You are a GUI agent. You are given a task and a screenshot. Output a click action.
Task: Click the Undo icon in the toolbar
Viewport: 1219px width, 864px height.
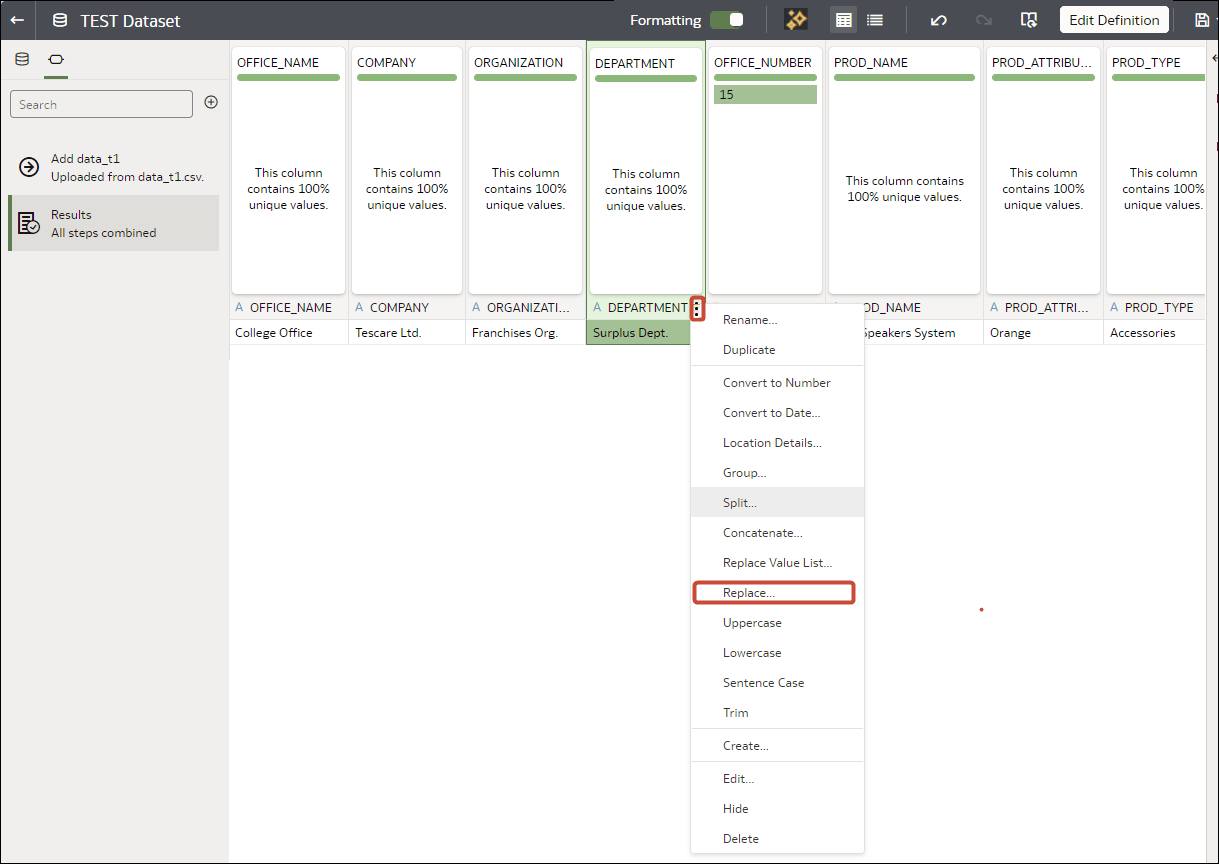(940, 19)
